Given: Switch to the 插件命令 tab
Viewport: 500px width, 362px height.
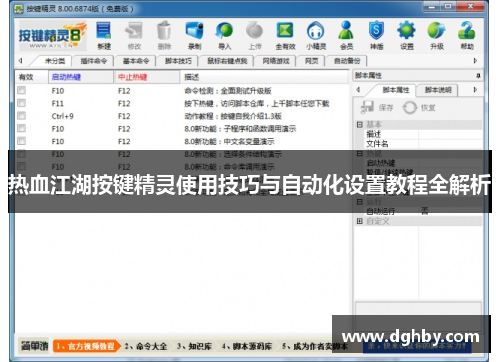Looking at the screenshot, I should pyautogui.click(x=94, y=61).
